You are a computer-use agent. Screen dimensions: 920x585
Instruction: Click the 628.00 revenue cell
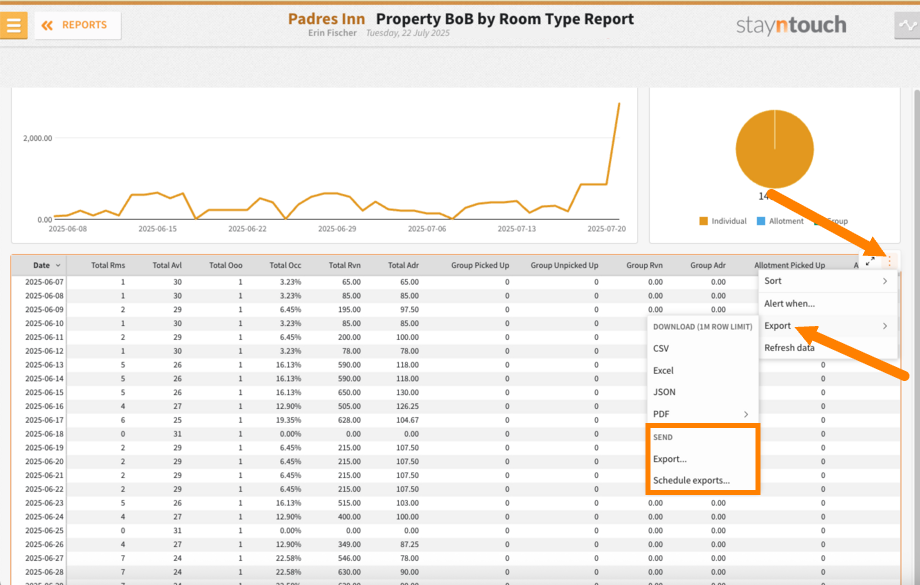coord(349,420)
